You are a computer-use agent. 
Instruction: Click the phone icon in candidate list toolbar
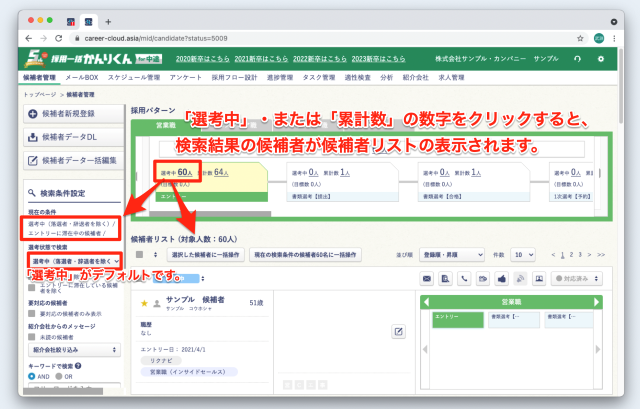coord(462,277)
